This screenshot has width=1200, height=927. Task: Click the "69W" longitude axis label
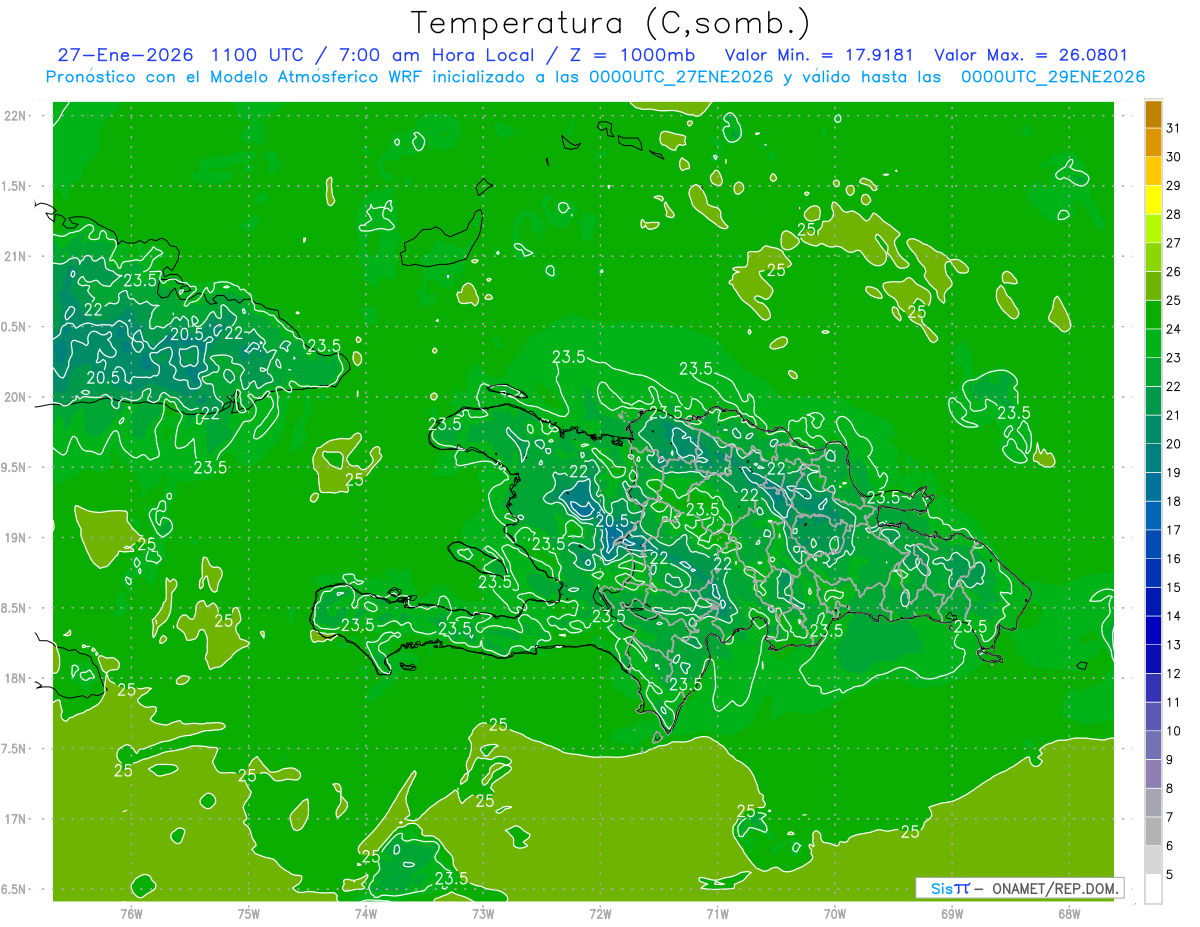coord(952,913)
